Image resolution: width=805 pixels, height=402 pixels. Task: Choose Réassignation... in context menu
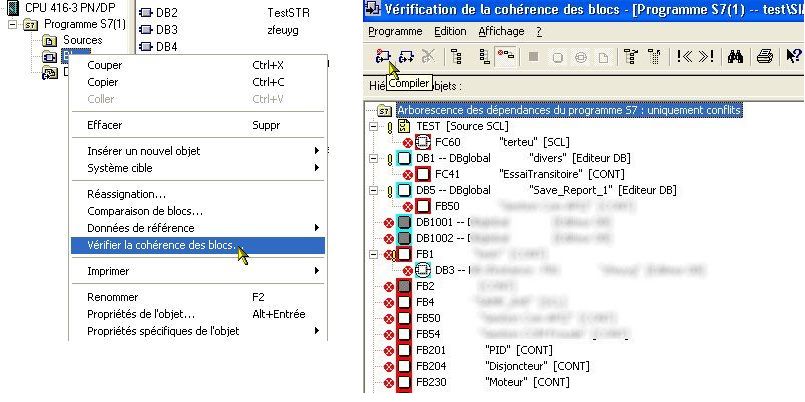pos(198,194)
